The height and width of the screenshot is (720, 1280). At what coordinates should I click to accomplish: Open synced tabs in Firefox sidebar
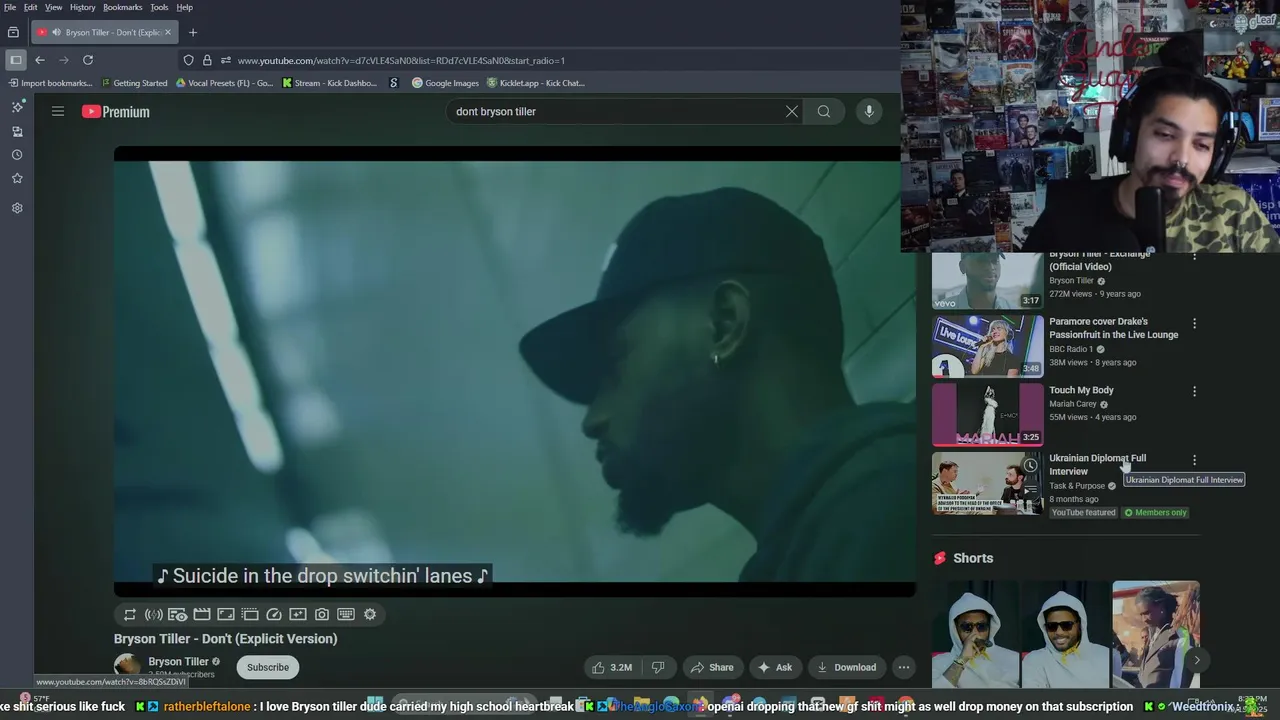pyautogui.click(x=17, y=132)
